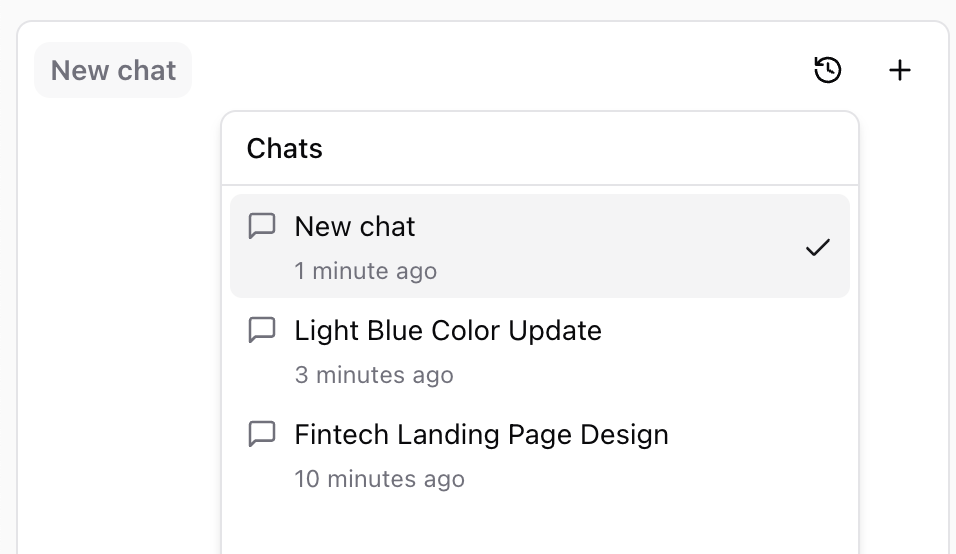The width and height of the screenshot is (956, 554).
Task: Click the speech bubble icon beside New chat
Action: tap(262, 226)
